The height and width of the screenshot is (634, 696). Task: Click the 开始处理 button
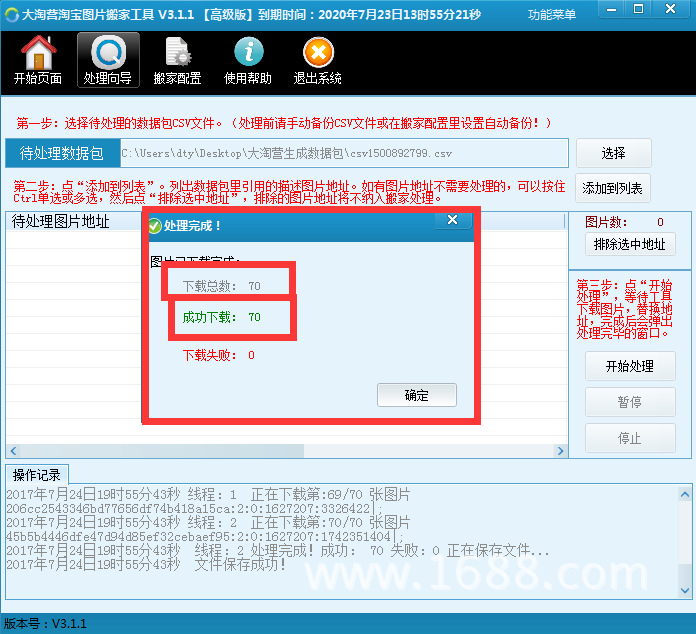click(630, 366)
